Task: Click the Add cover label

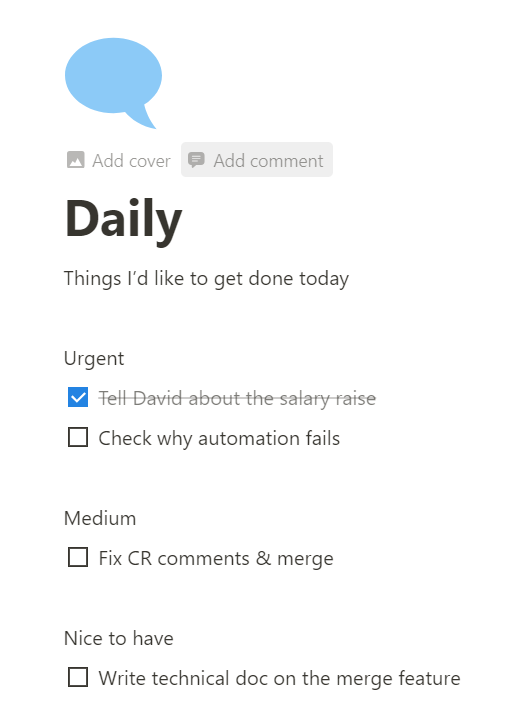Action: [131, 161]
